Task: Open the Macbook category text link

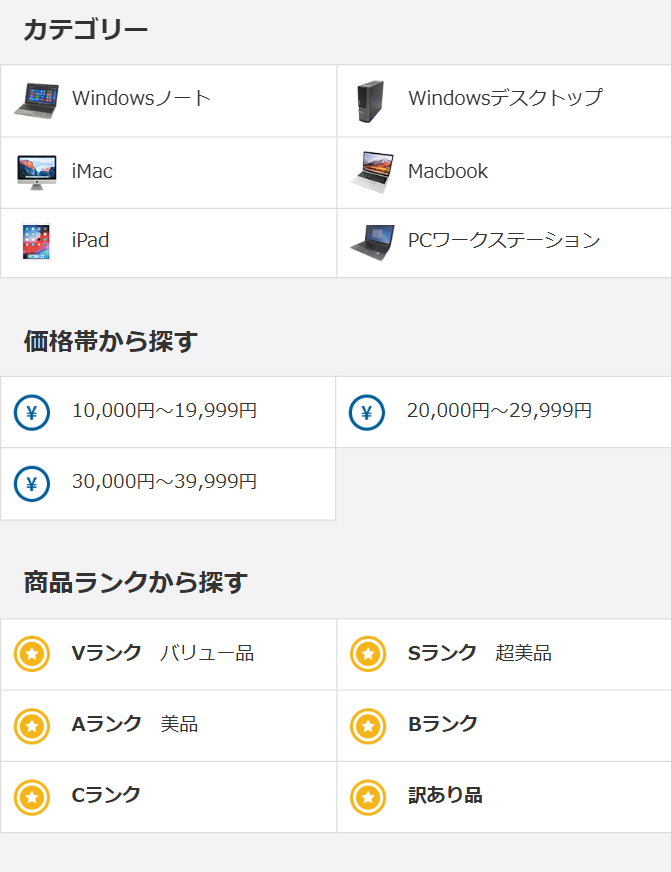Action: click(448, 171)
